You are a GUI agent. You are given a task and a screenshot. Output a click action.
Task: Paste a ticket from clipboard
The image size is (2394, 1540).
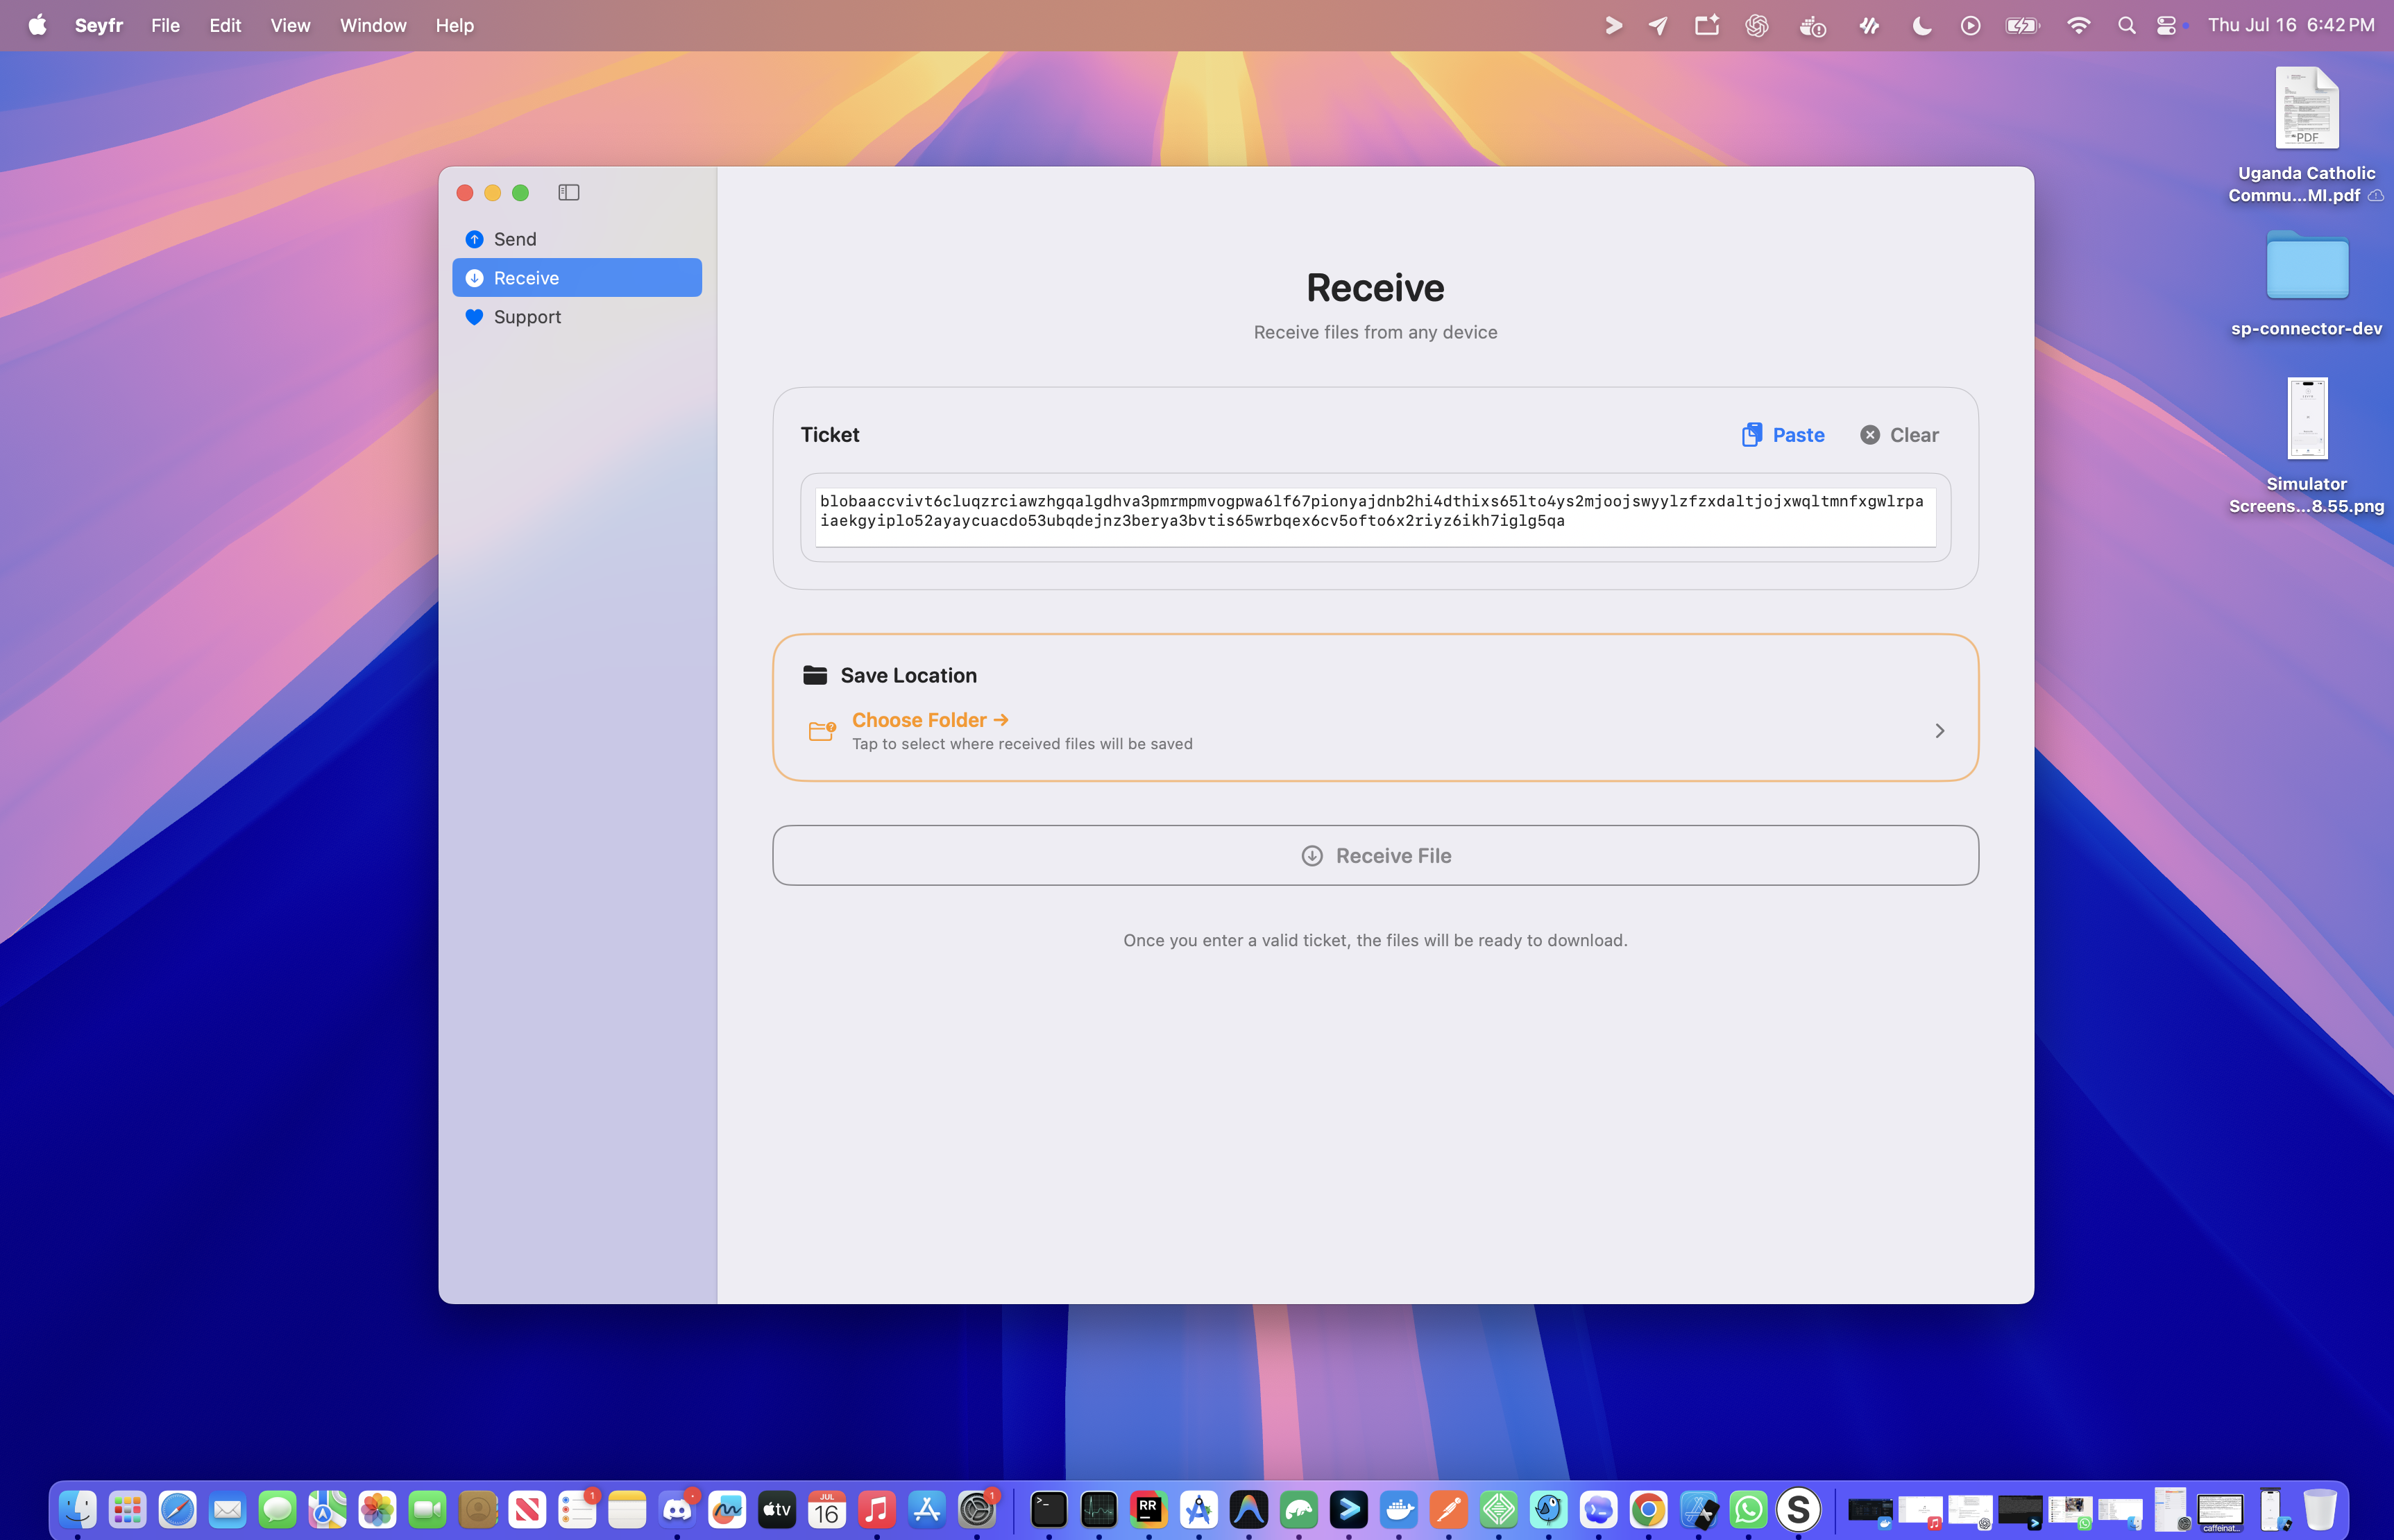[x=1783, y=435]
